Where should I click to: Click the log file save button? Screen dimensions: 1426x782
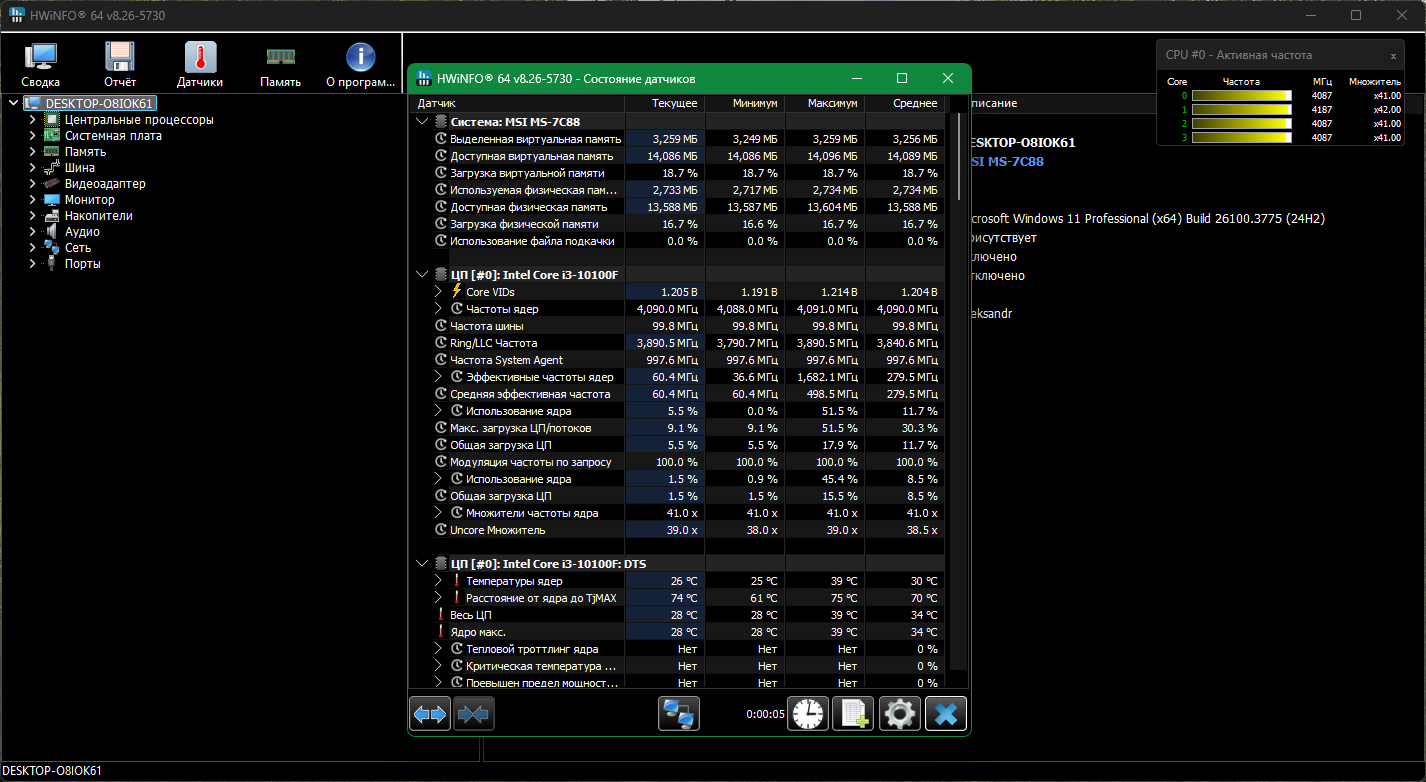[853, 714]
